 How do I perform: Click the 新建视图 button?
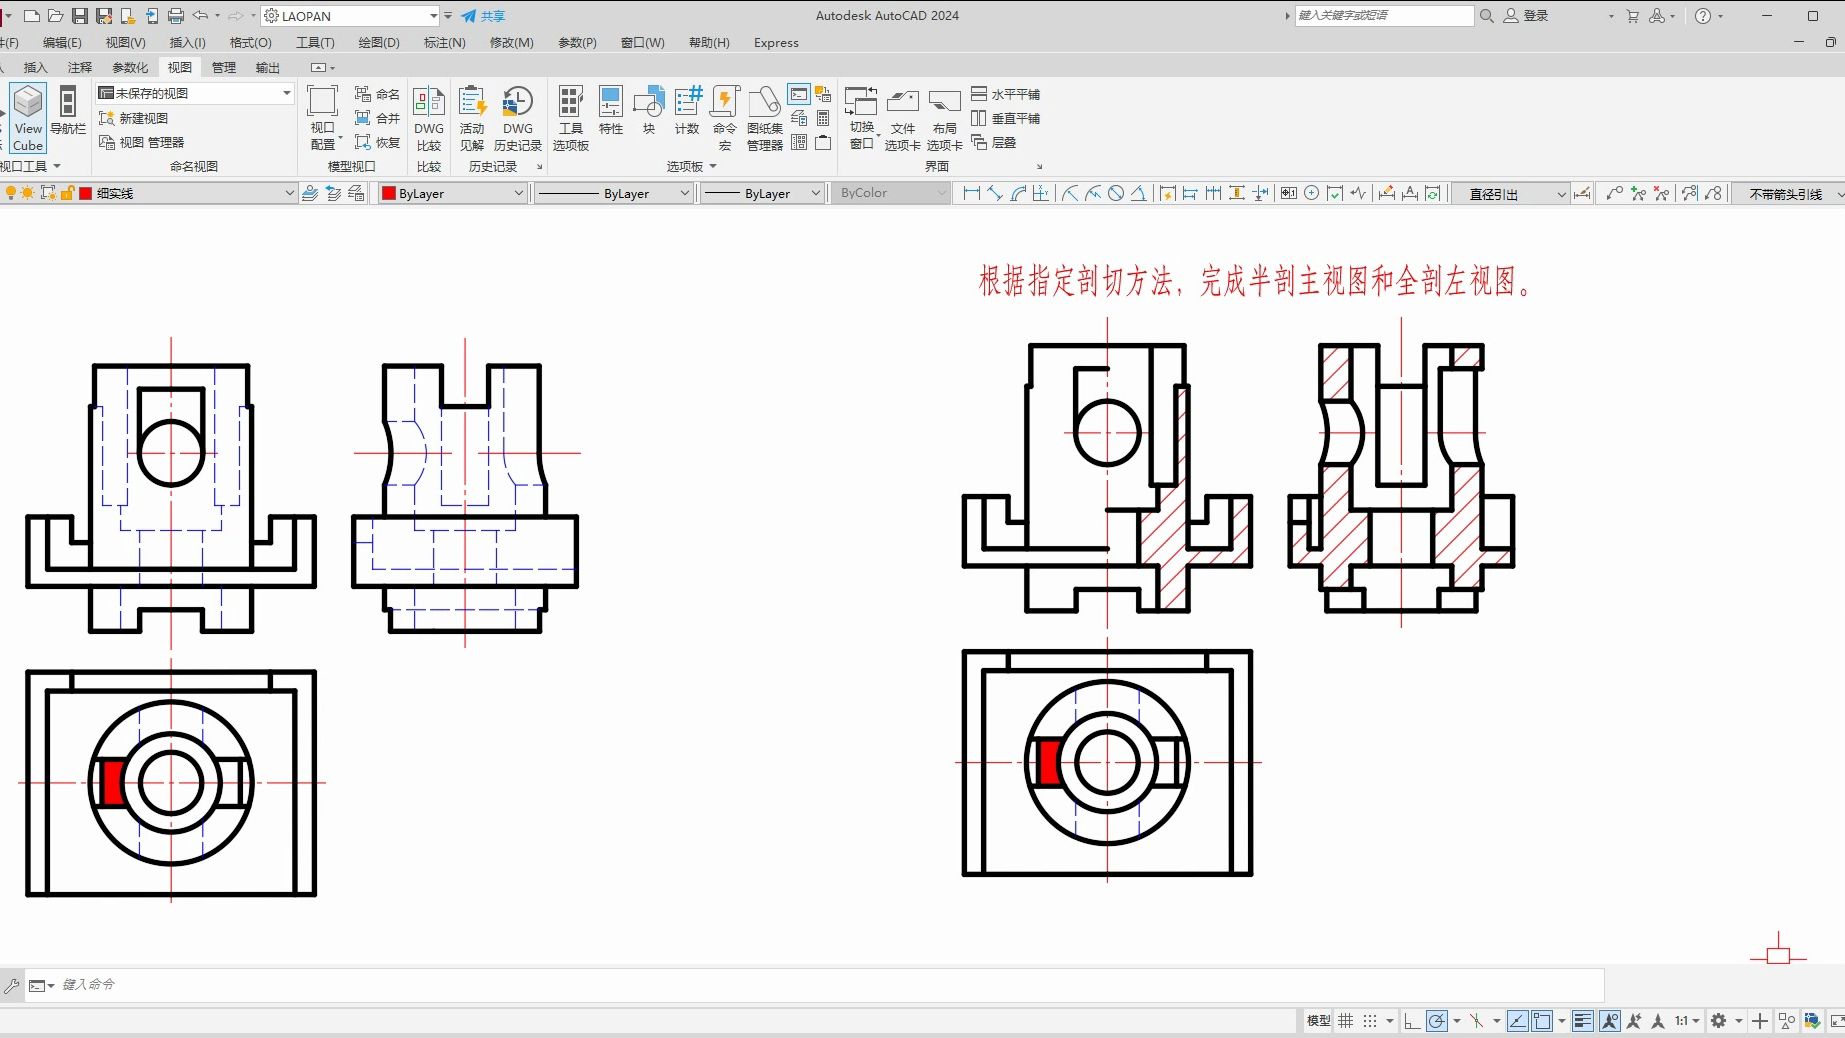pyautogui.click(x=134, y=118)
